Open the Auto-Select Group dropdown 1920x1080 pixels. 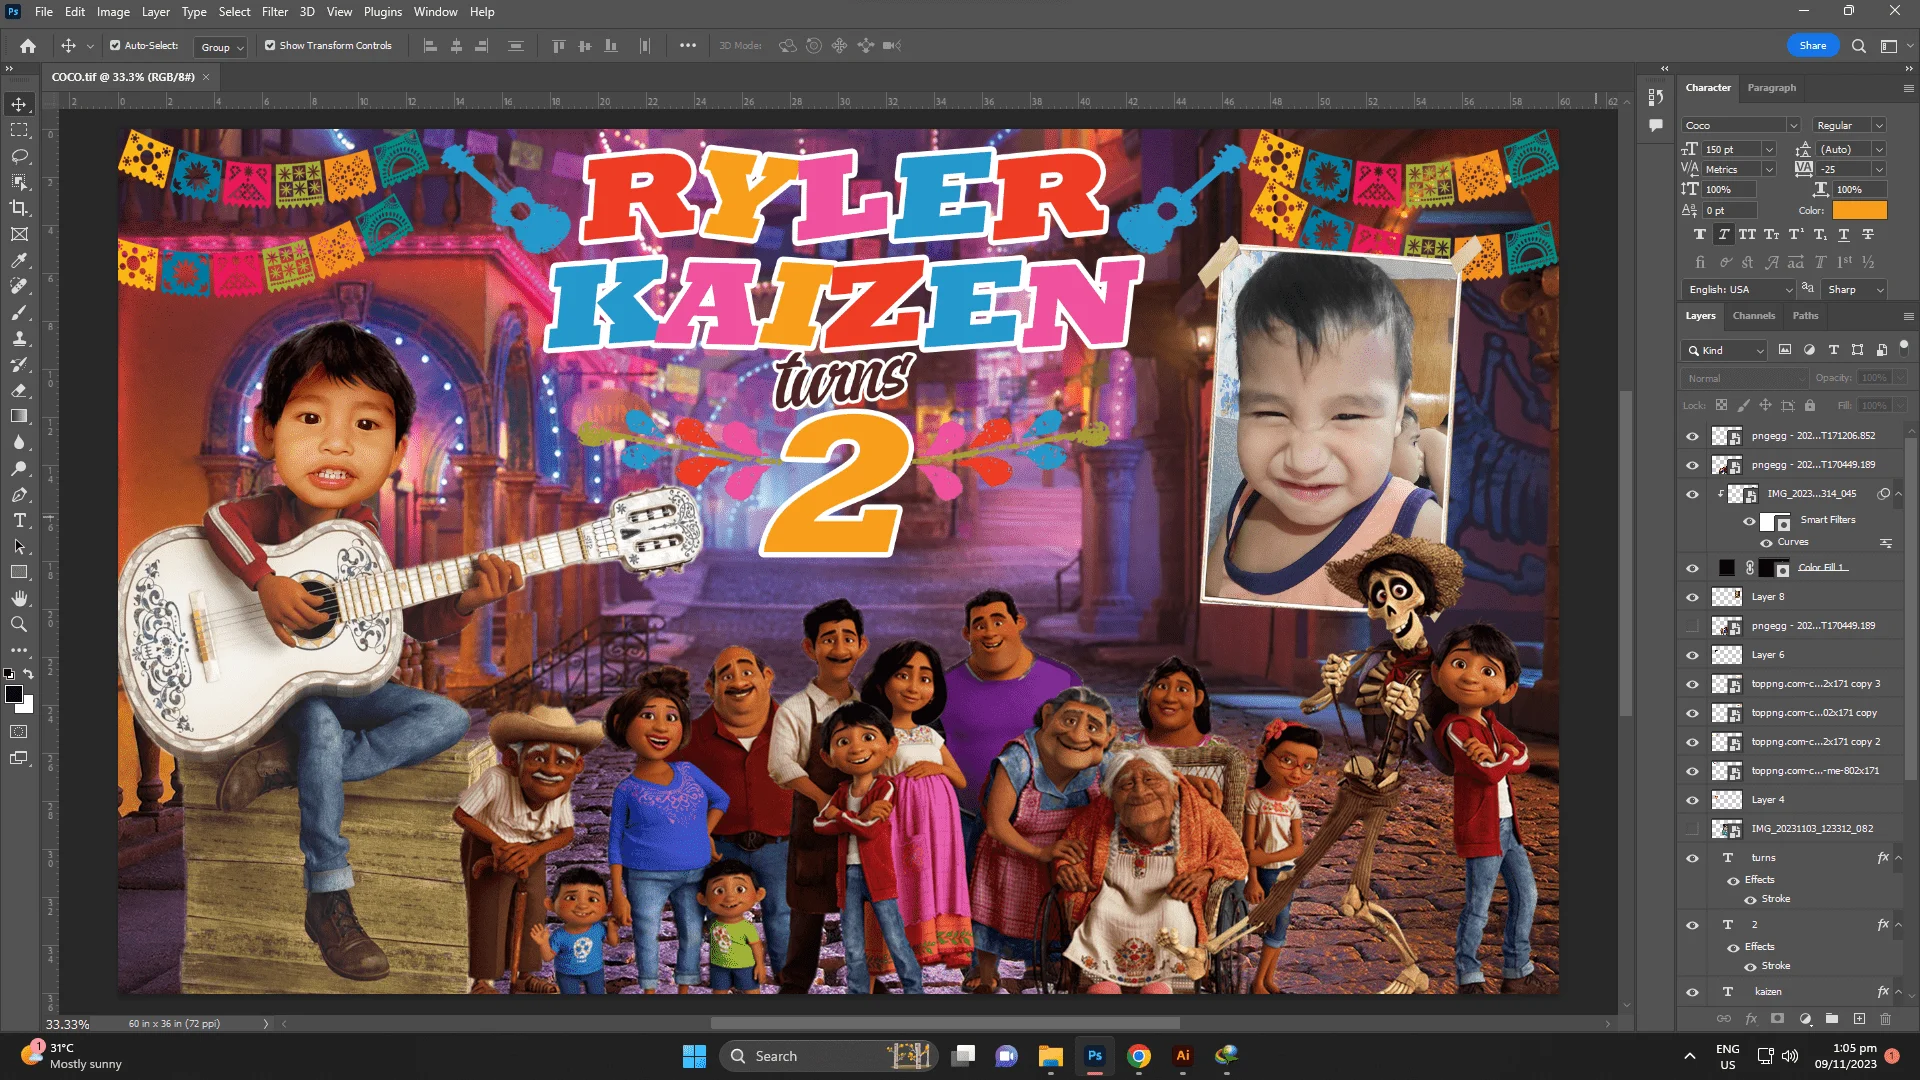(x=220, y=47)
